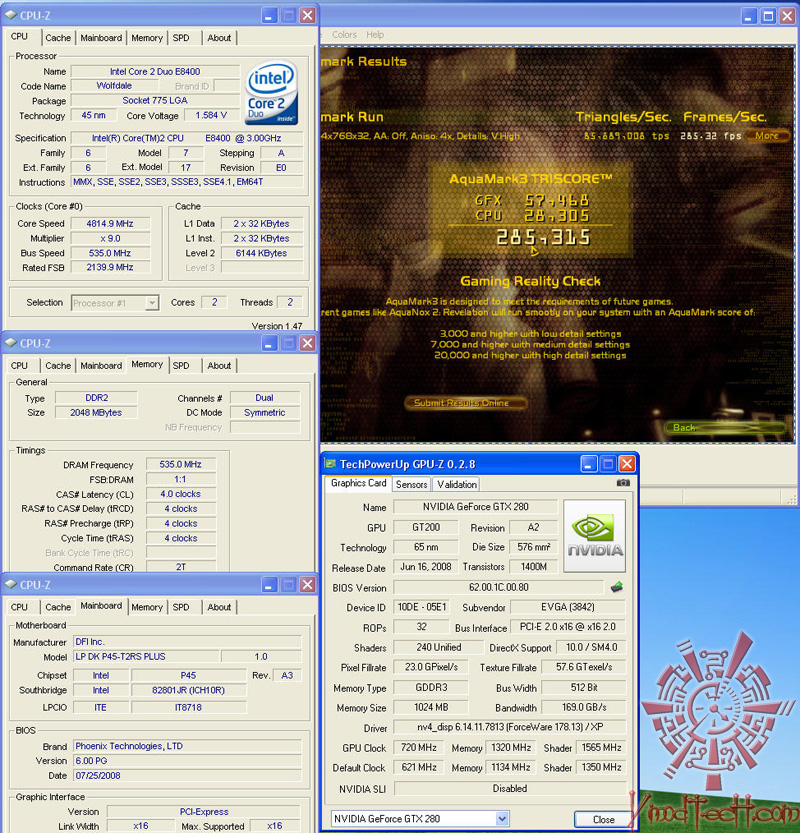Click the DRAM Frequency 535.0 MHz value
The height and width of the screenshot is (833, 800).
[x=181, y=464]
